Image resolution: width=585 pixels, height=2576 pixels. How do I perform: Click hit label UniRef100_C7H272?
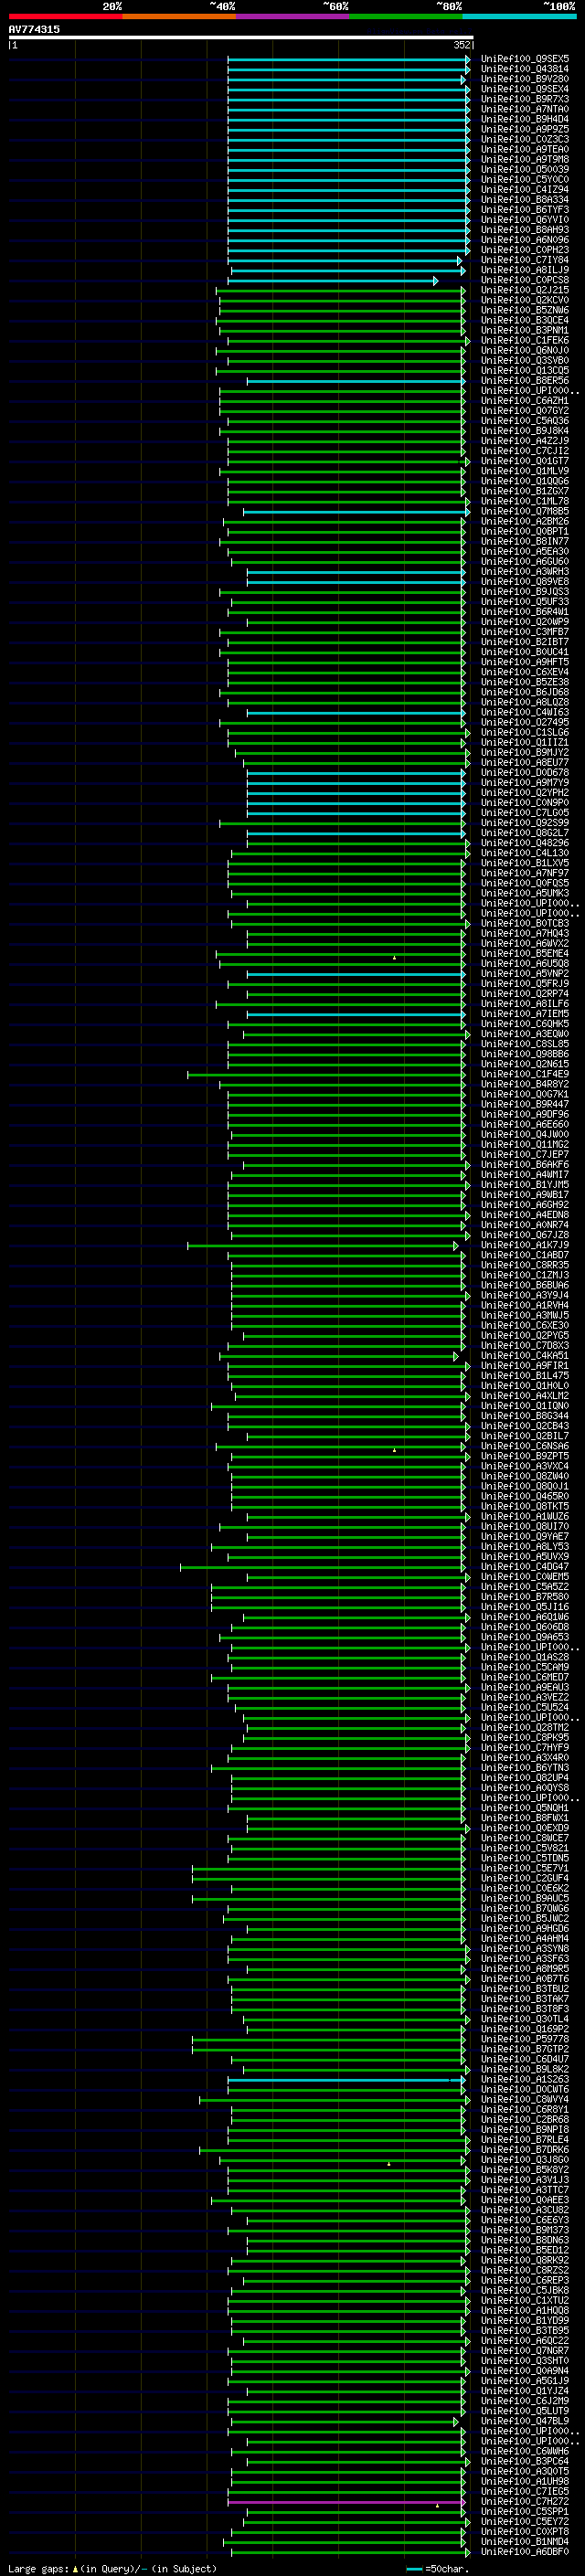(525, 2502)
